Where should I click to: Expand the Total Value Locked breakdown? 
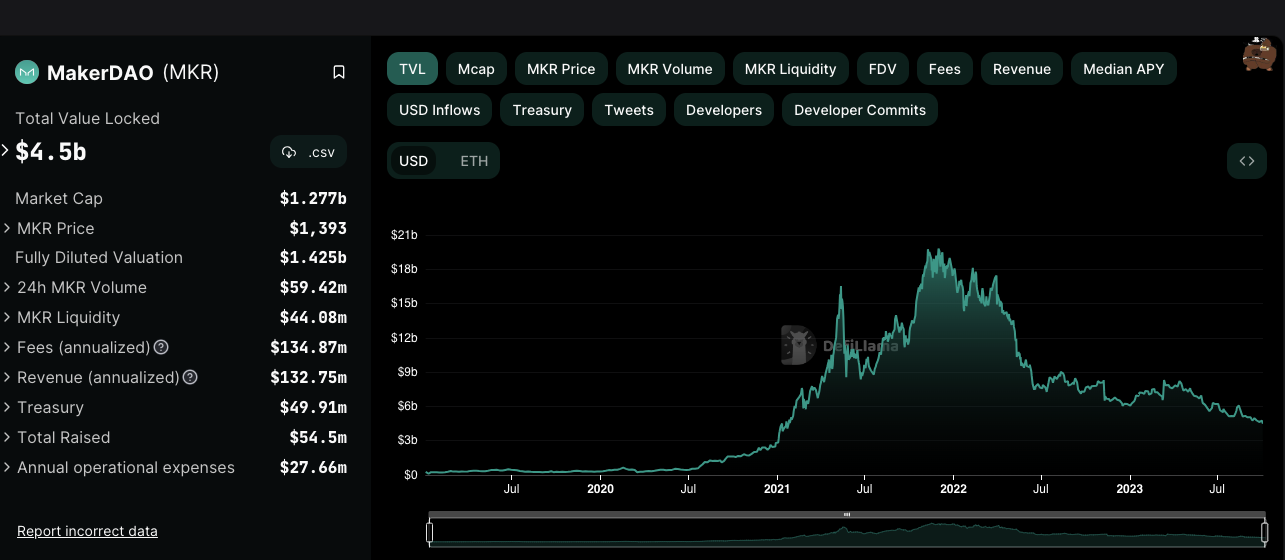(5, 151)
